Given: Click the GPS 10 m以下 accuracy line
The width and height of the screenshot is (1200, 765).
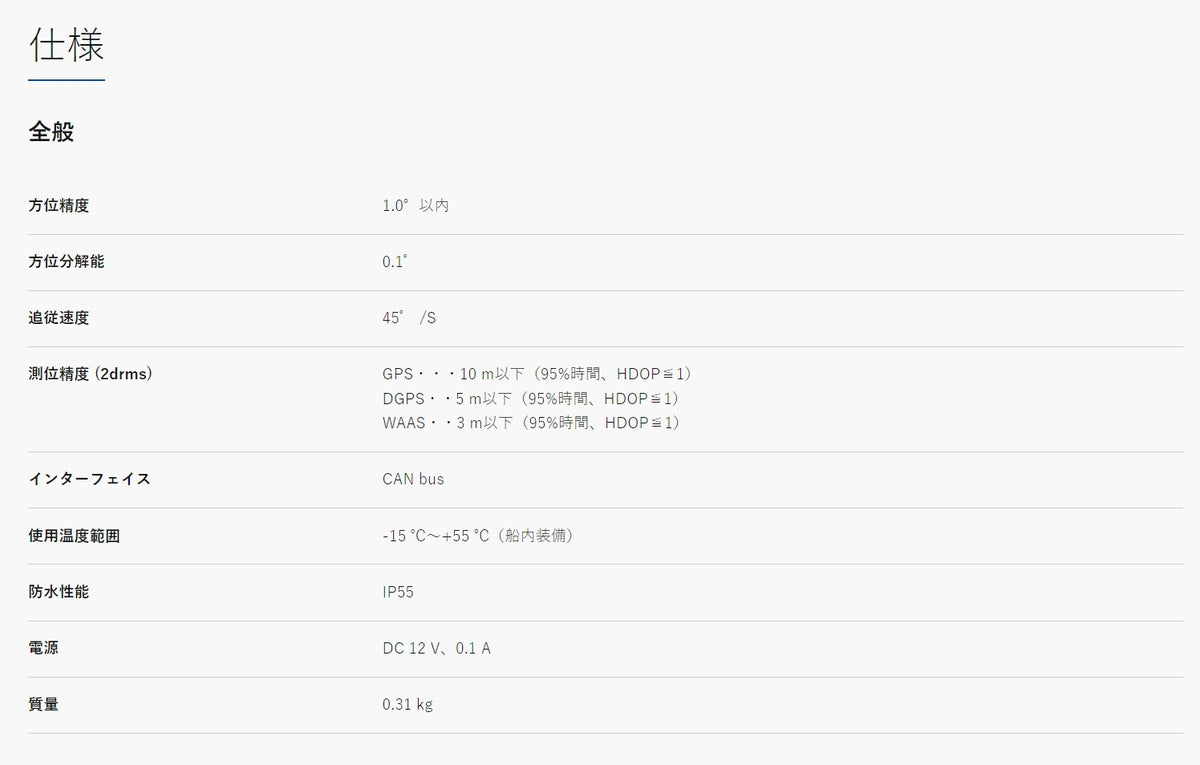Looking at the screenshot, I should click(537, 374).
